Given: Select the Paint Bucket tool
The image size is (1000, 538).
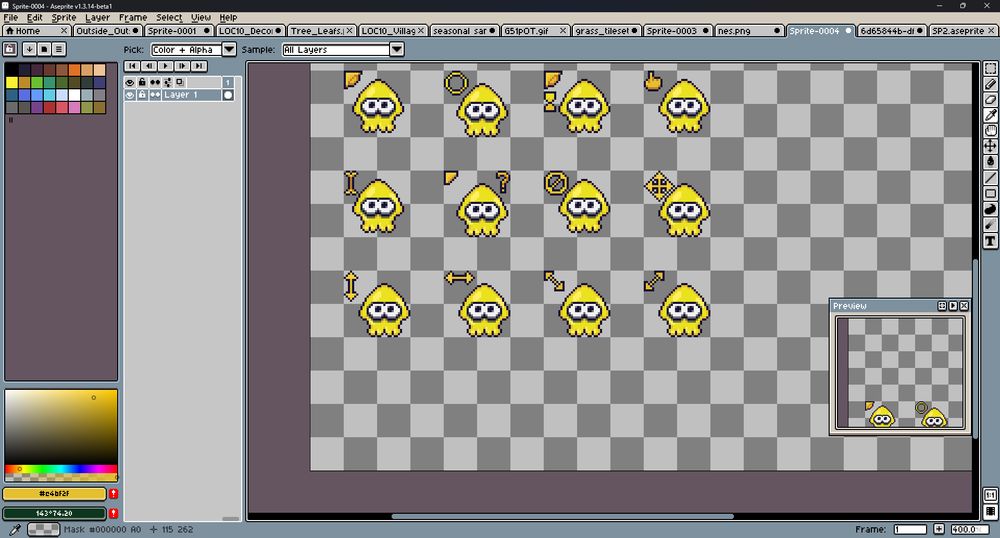Looking at the screenshot, I should [990, 162].
